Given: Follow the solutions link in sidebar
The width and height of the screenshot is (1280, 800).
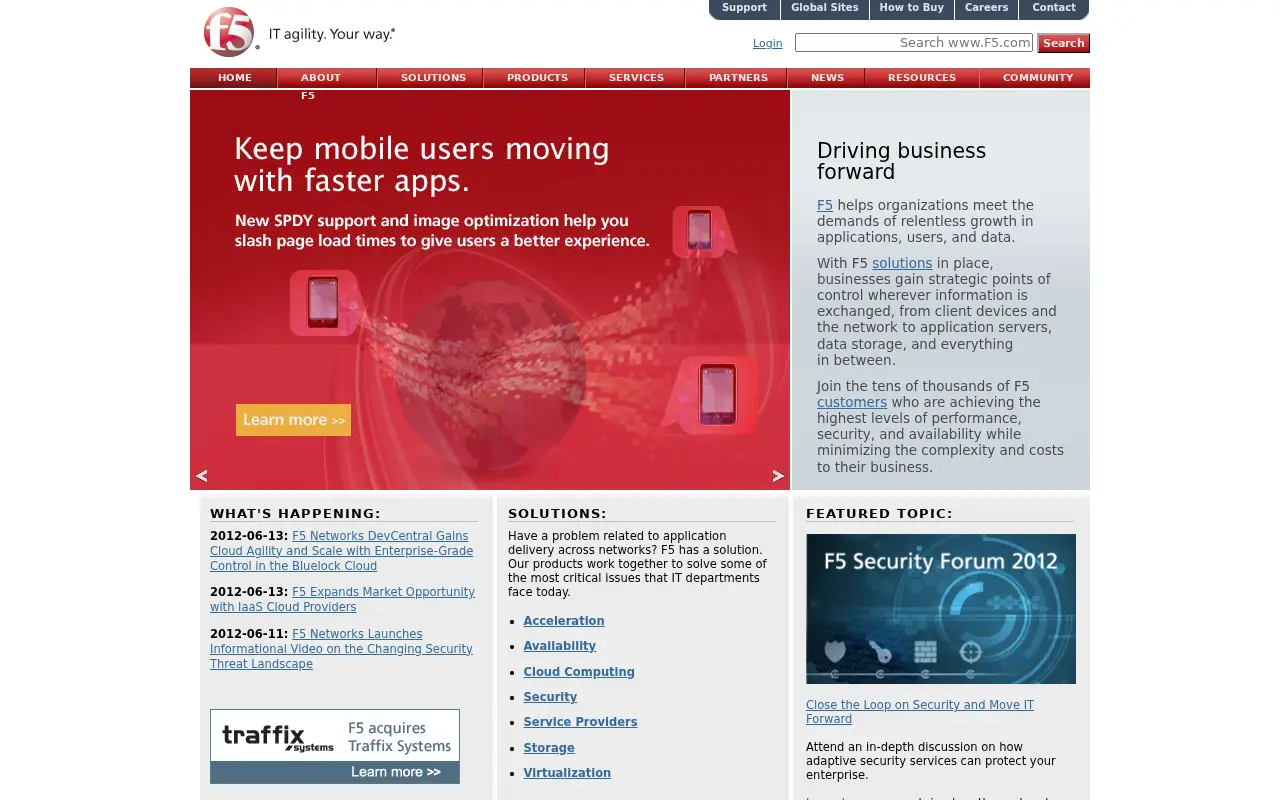Looking at the screenshot, I should click(x=902, y=264).
